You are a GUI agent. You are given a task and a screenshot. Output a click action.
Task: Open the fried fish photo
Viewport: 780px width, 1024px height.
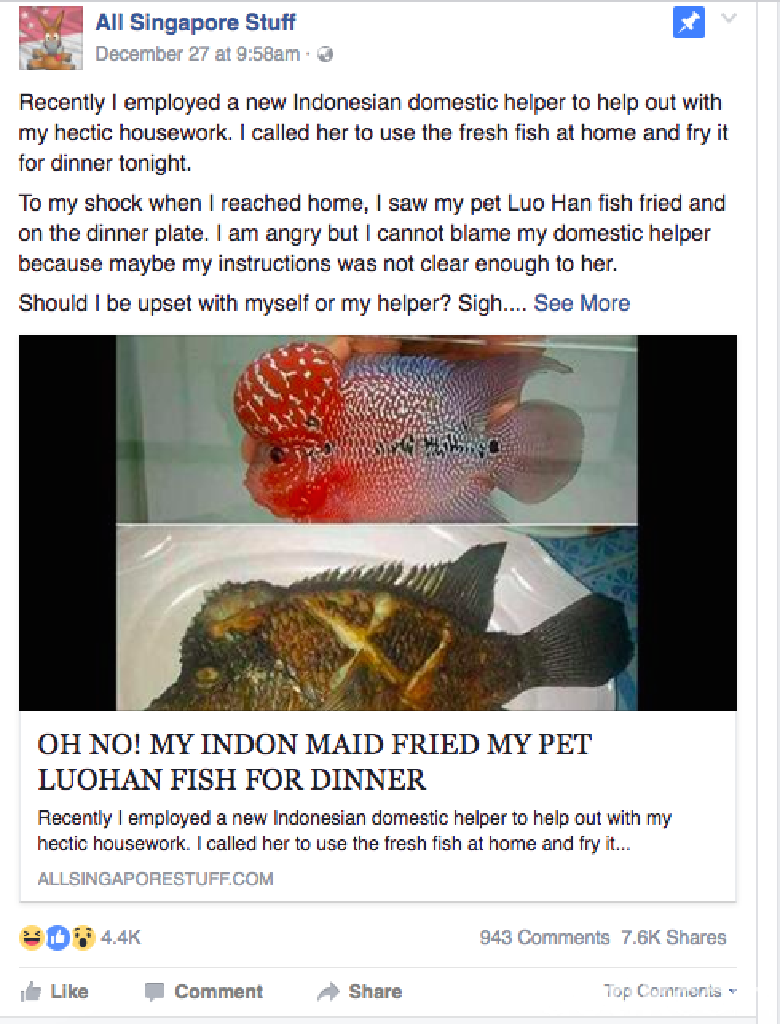coord(376,617)
